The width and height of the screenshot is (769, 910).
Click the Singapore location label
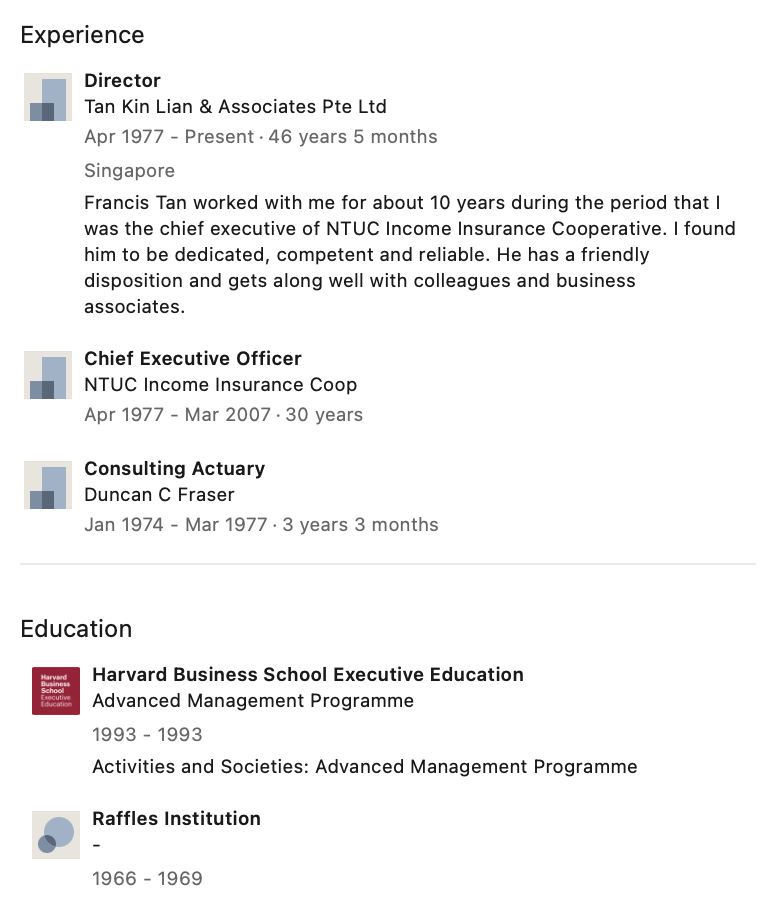pyautogui.click(x=129, y=171)
